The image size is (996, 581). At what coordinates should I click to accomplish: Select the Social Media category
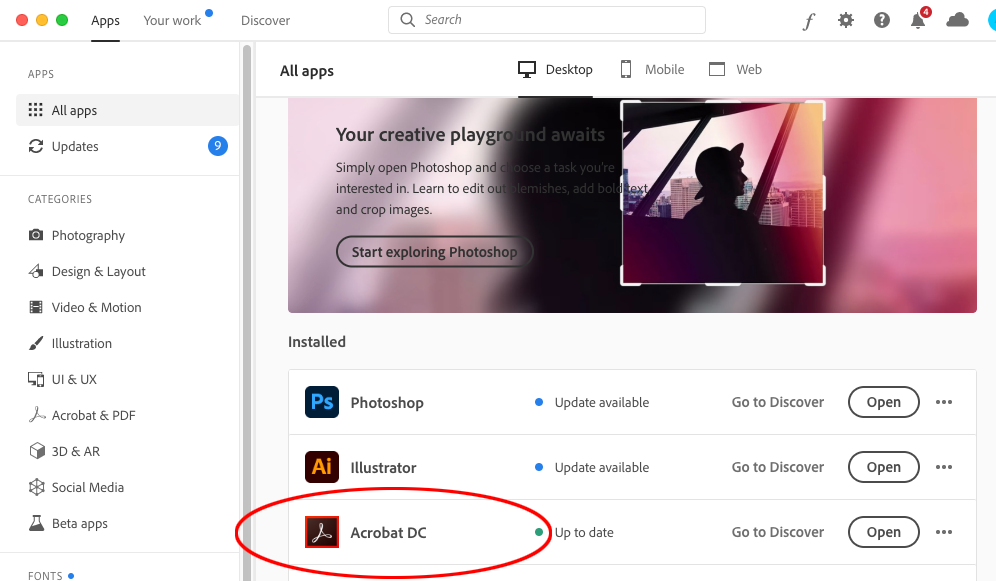(x=76, y=488)
